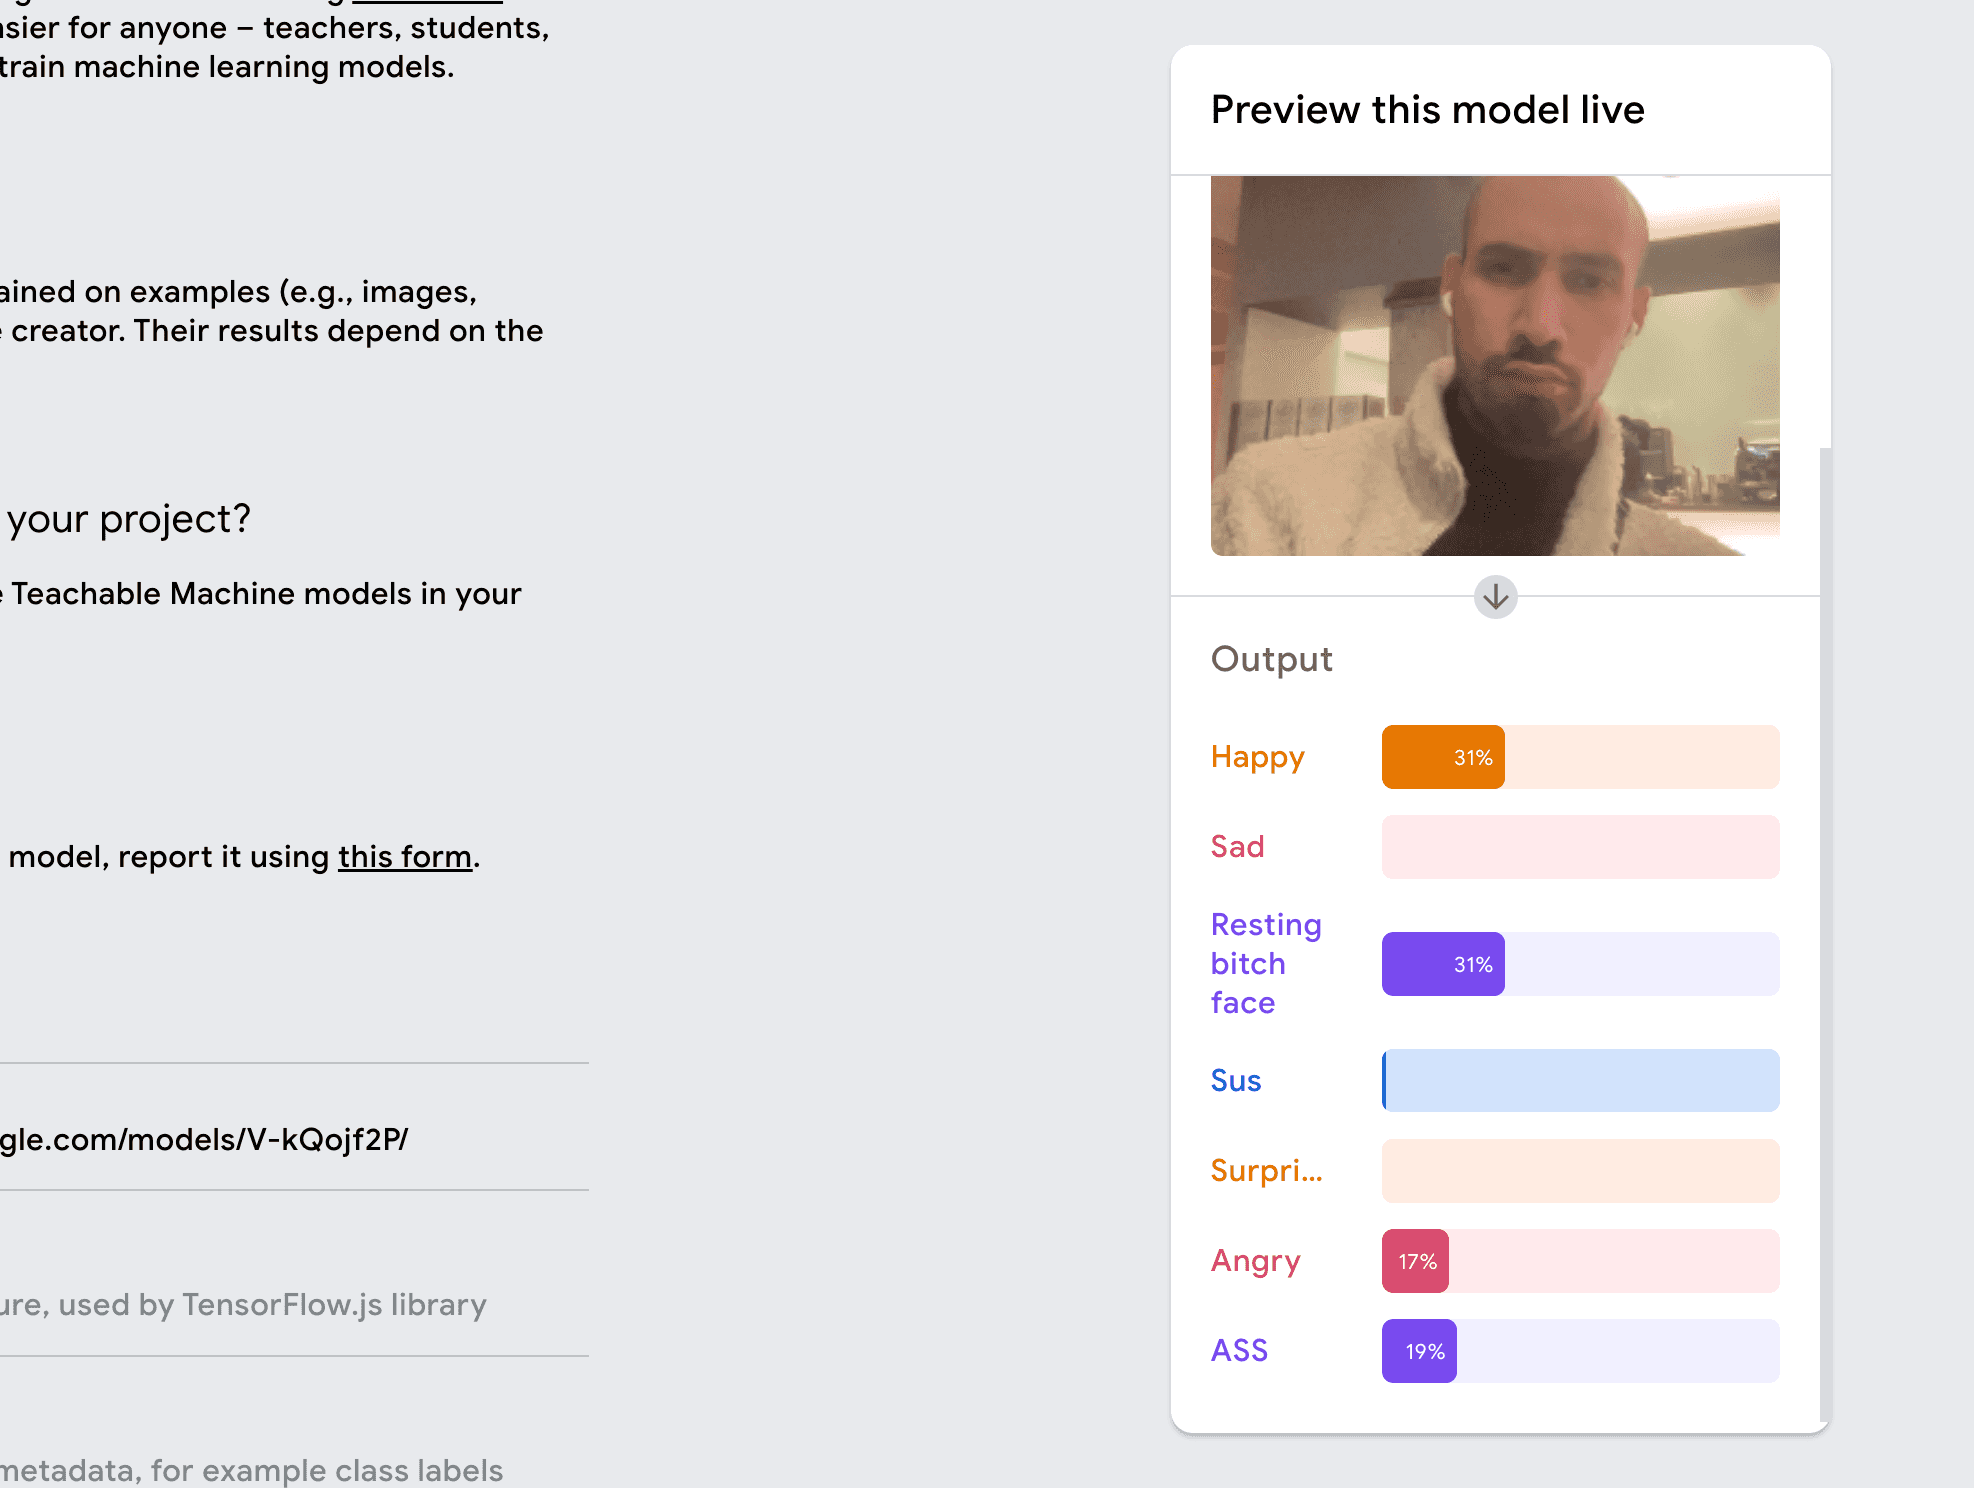Click the preview panel's vertical scrollbar
The width and height of the screenshot is (1974, 1488).
point(1825,900)
